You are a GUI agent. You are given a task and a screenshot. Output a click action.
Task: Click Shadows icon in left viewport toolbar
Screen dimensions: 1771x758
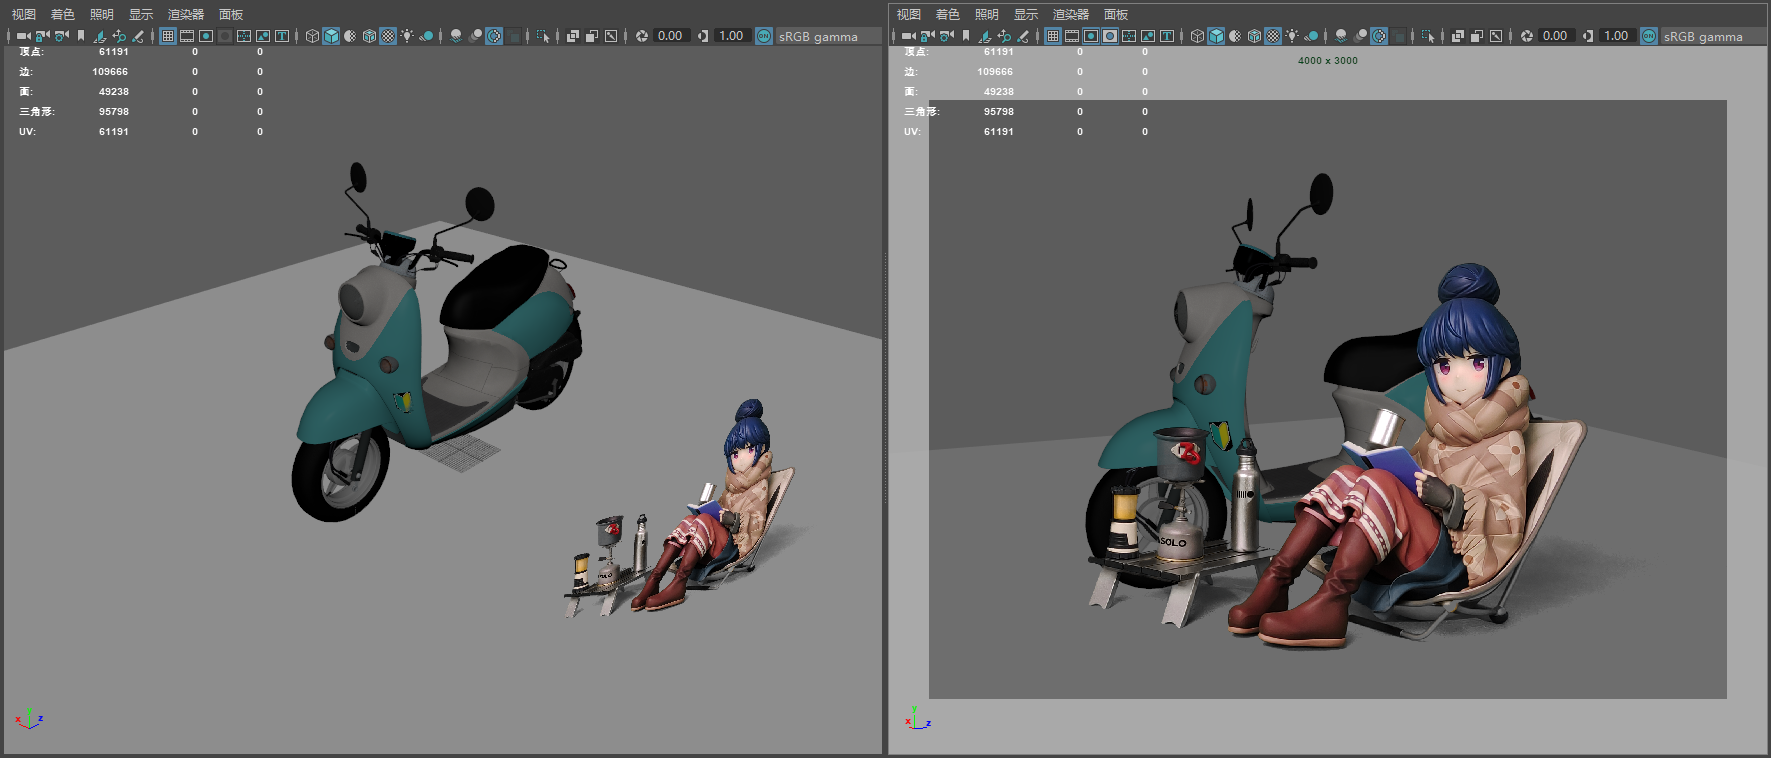click(426, 36)
